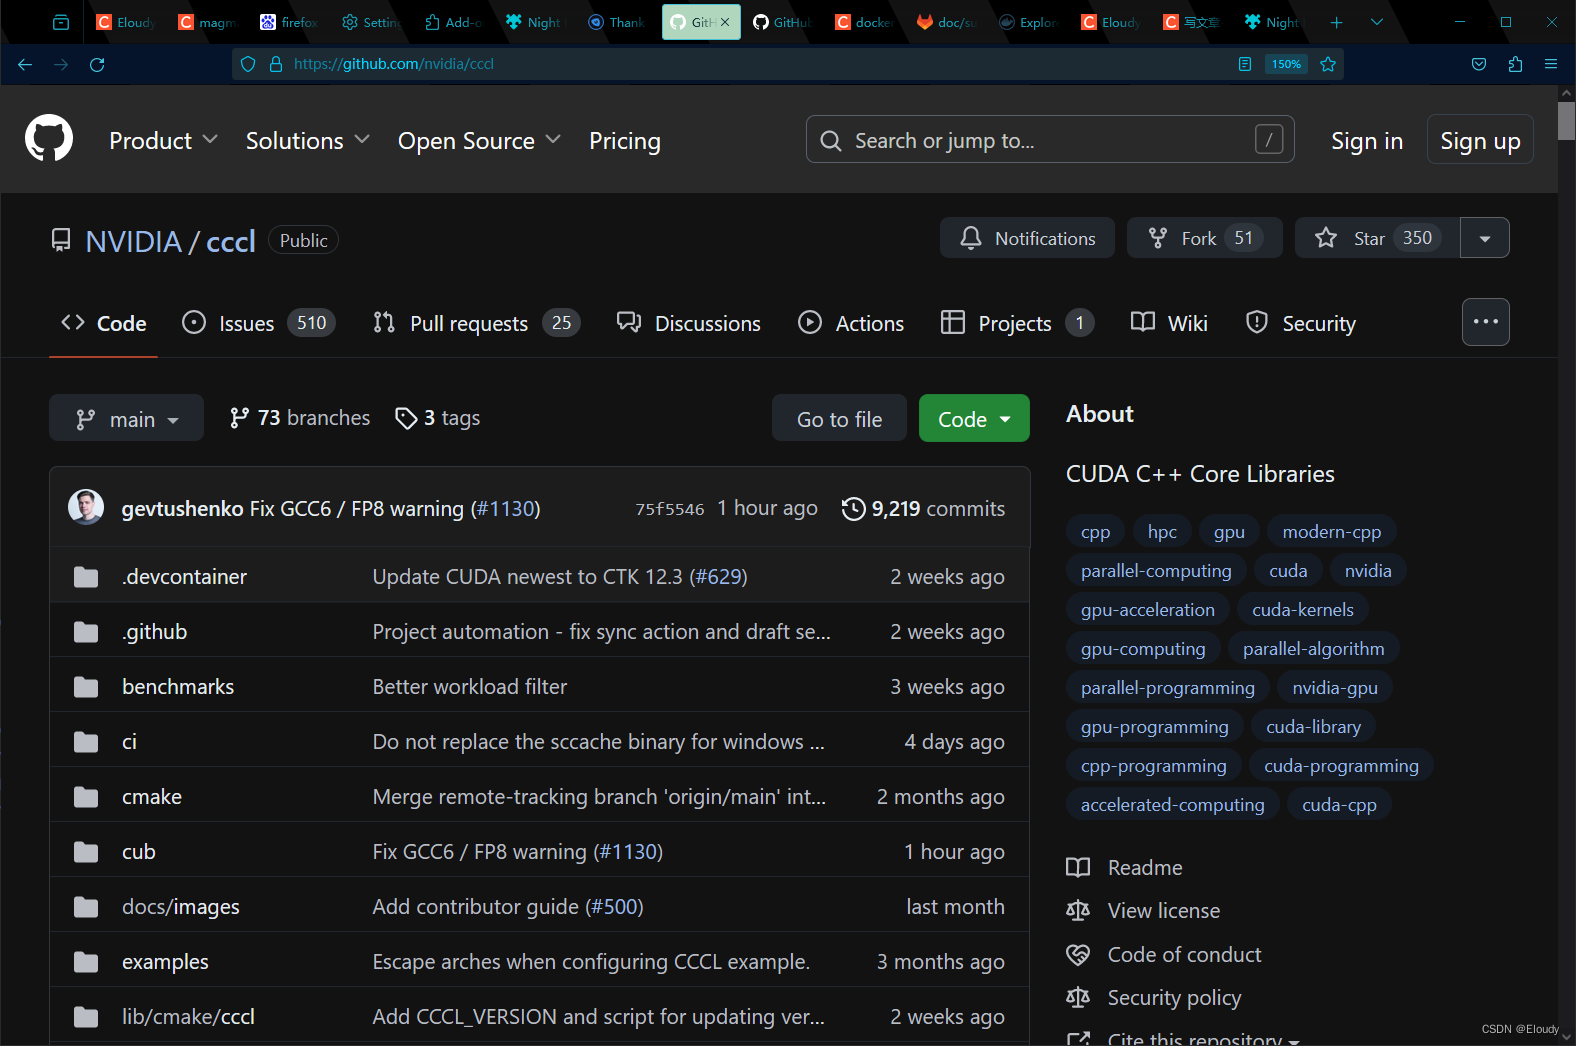Close the active GitHub browser tab

point(725,22)
